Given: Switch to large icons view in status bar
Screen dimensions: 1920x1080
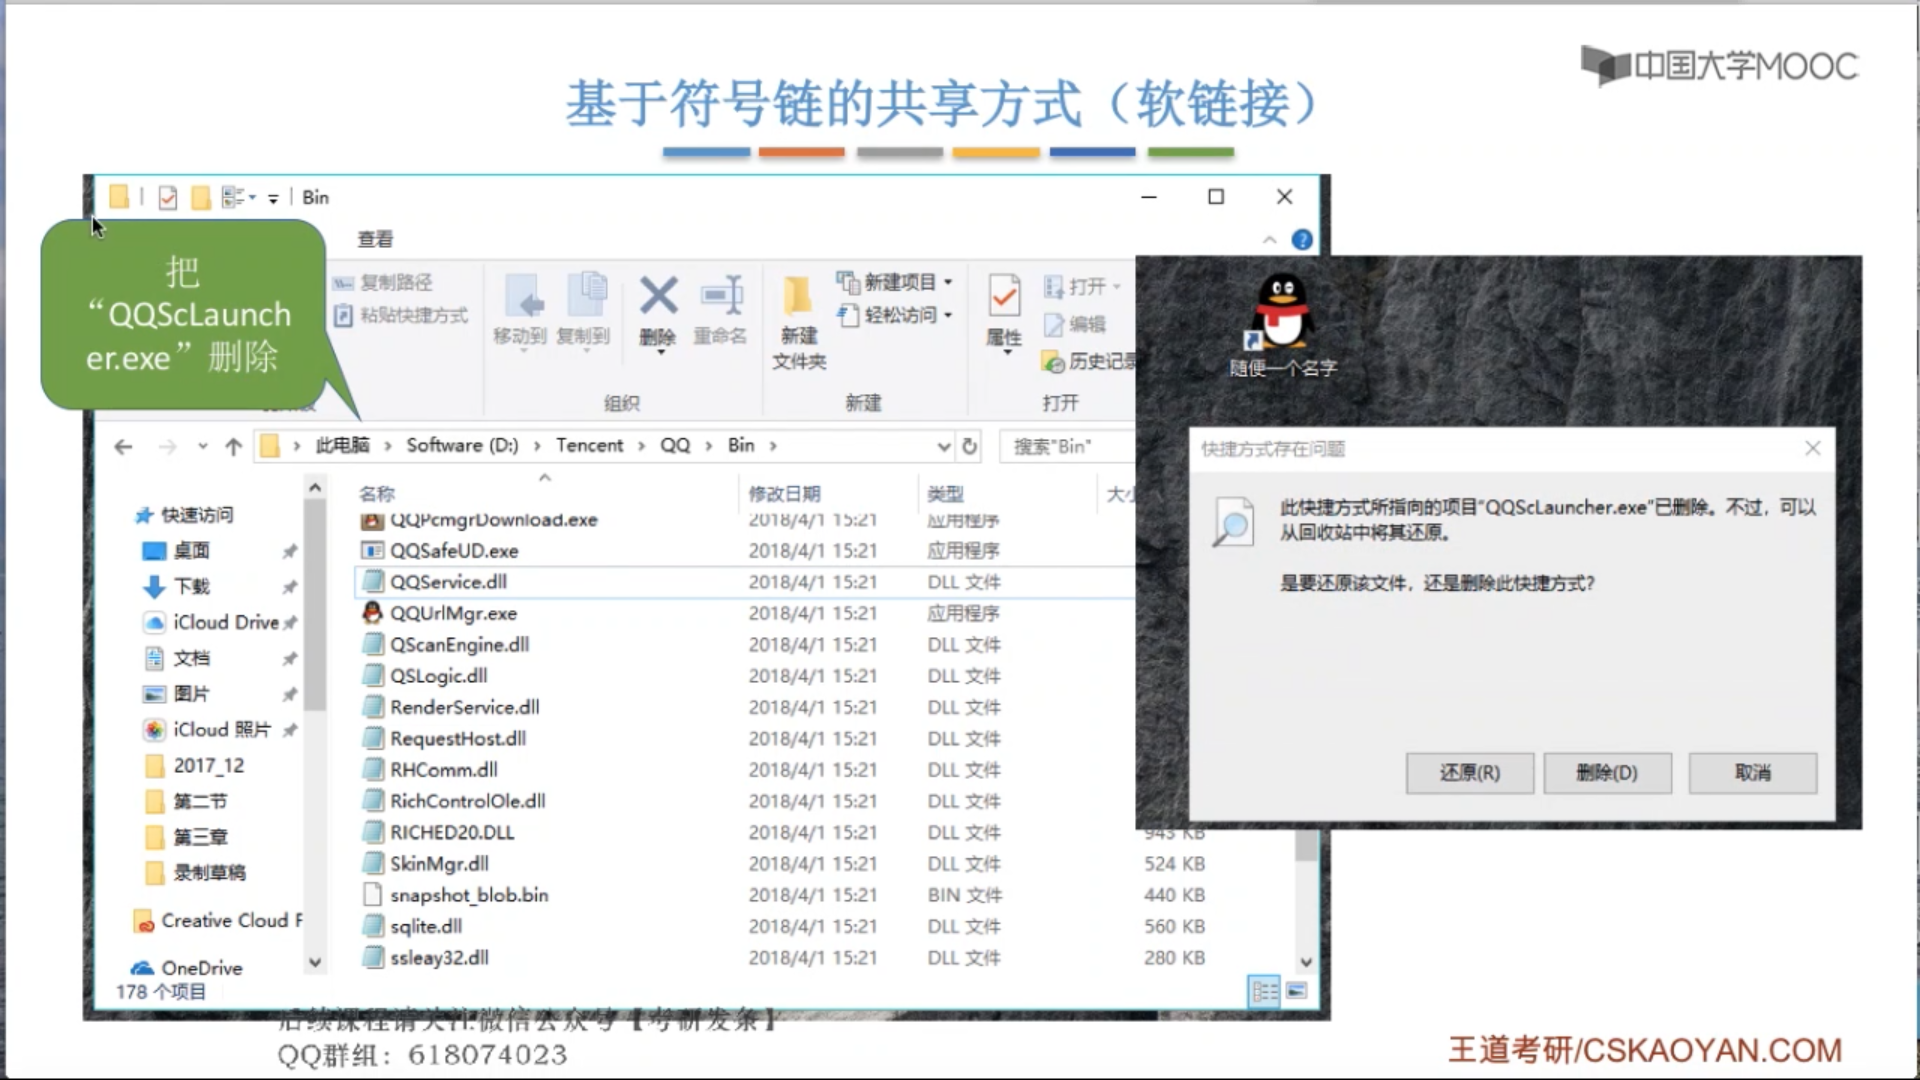Looking at the screenshot, I should (1297, 991).
